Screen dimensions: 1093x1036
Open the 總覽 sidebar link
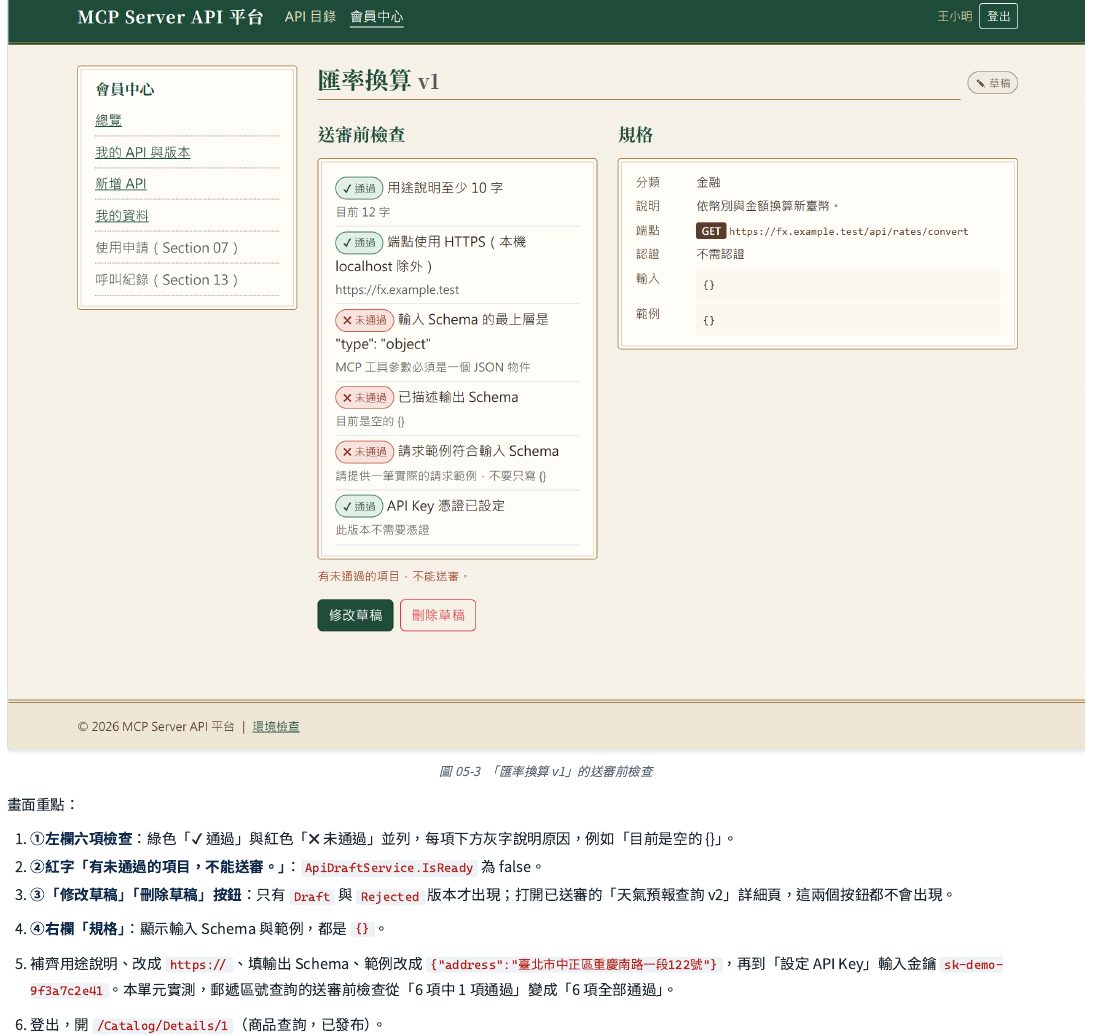pos(108,120)
